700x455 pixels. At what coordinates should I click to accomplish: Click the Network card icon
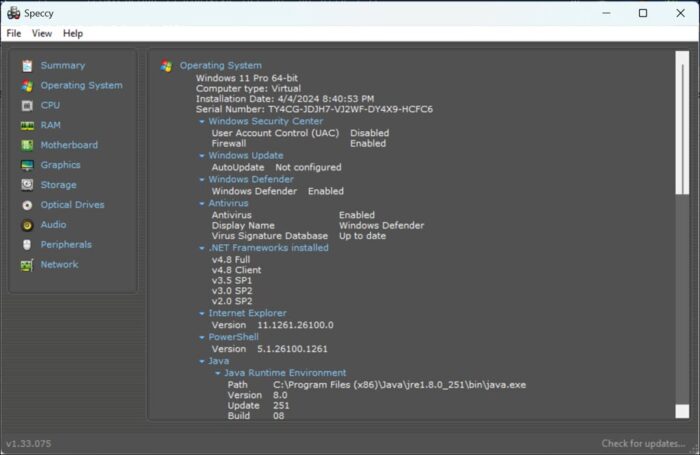27,265
